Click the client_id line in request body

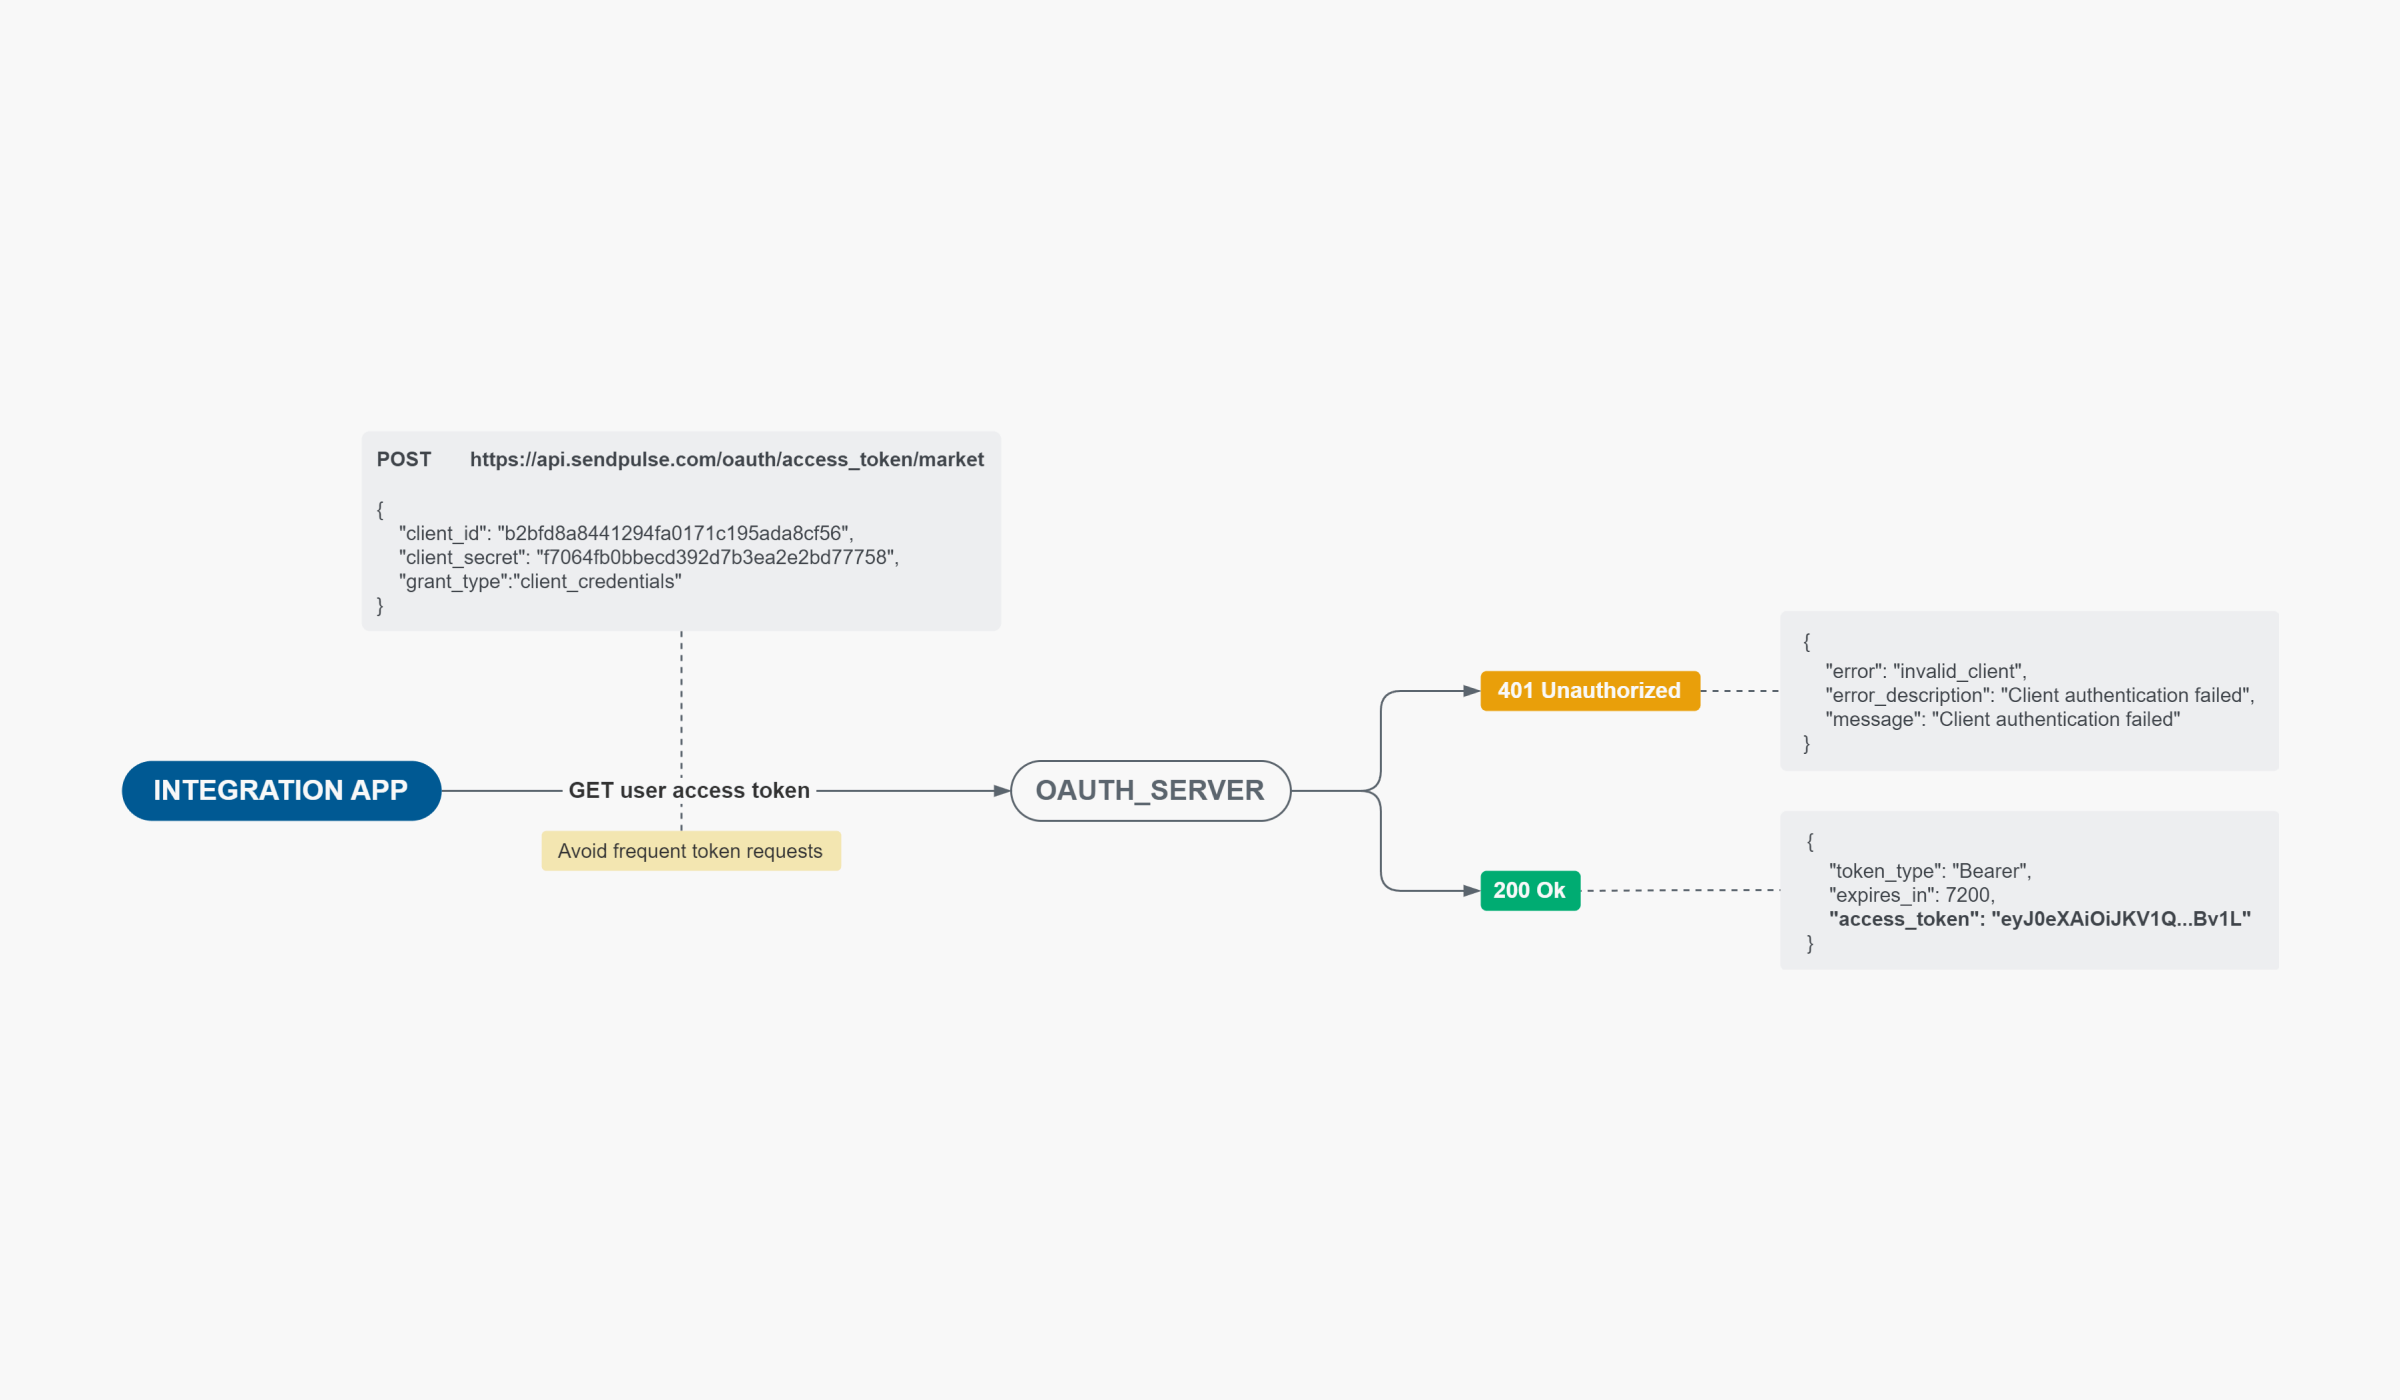(625, 533)
